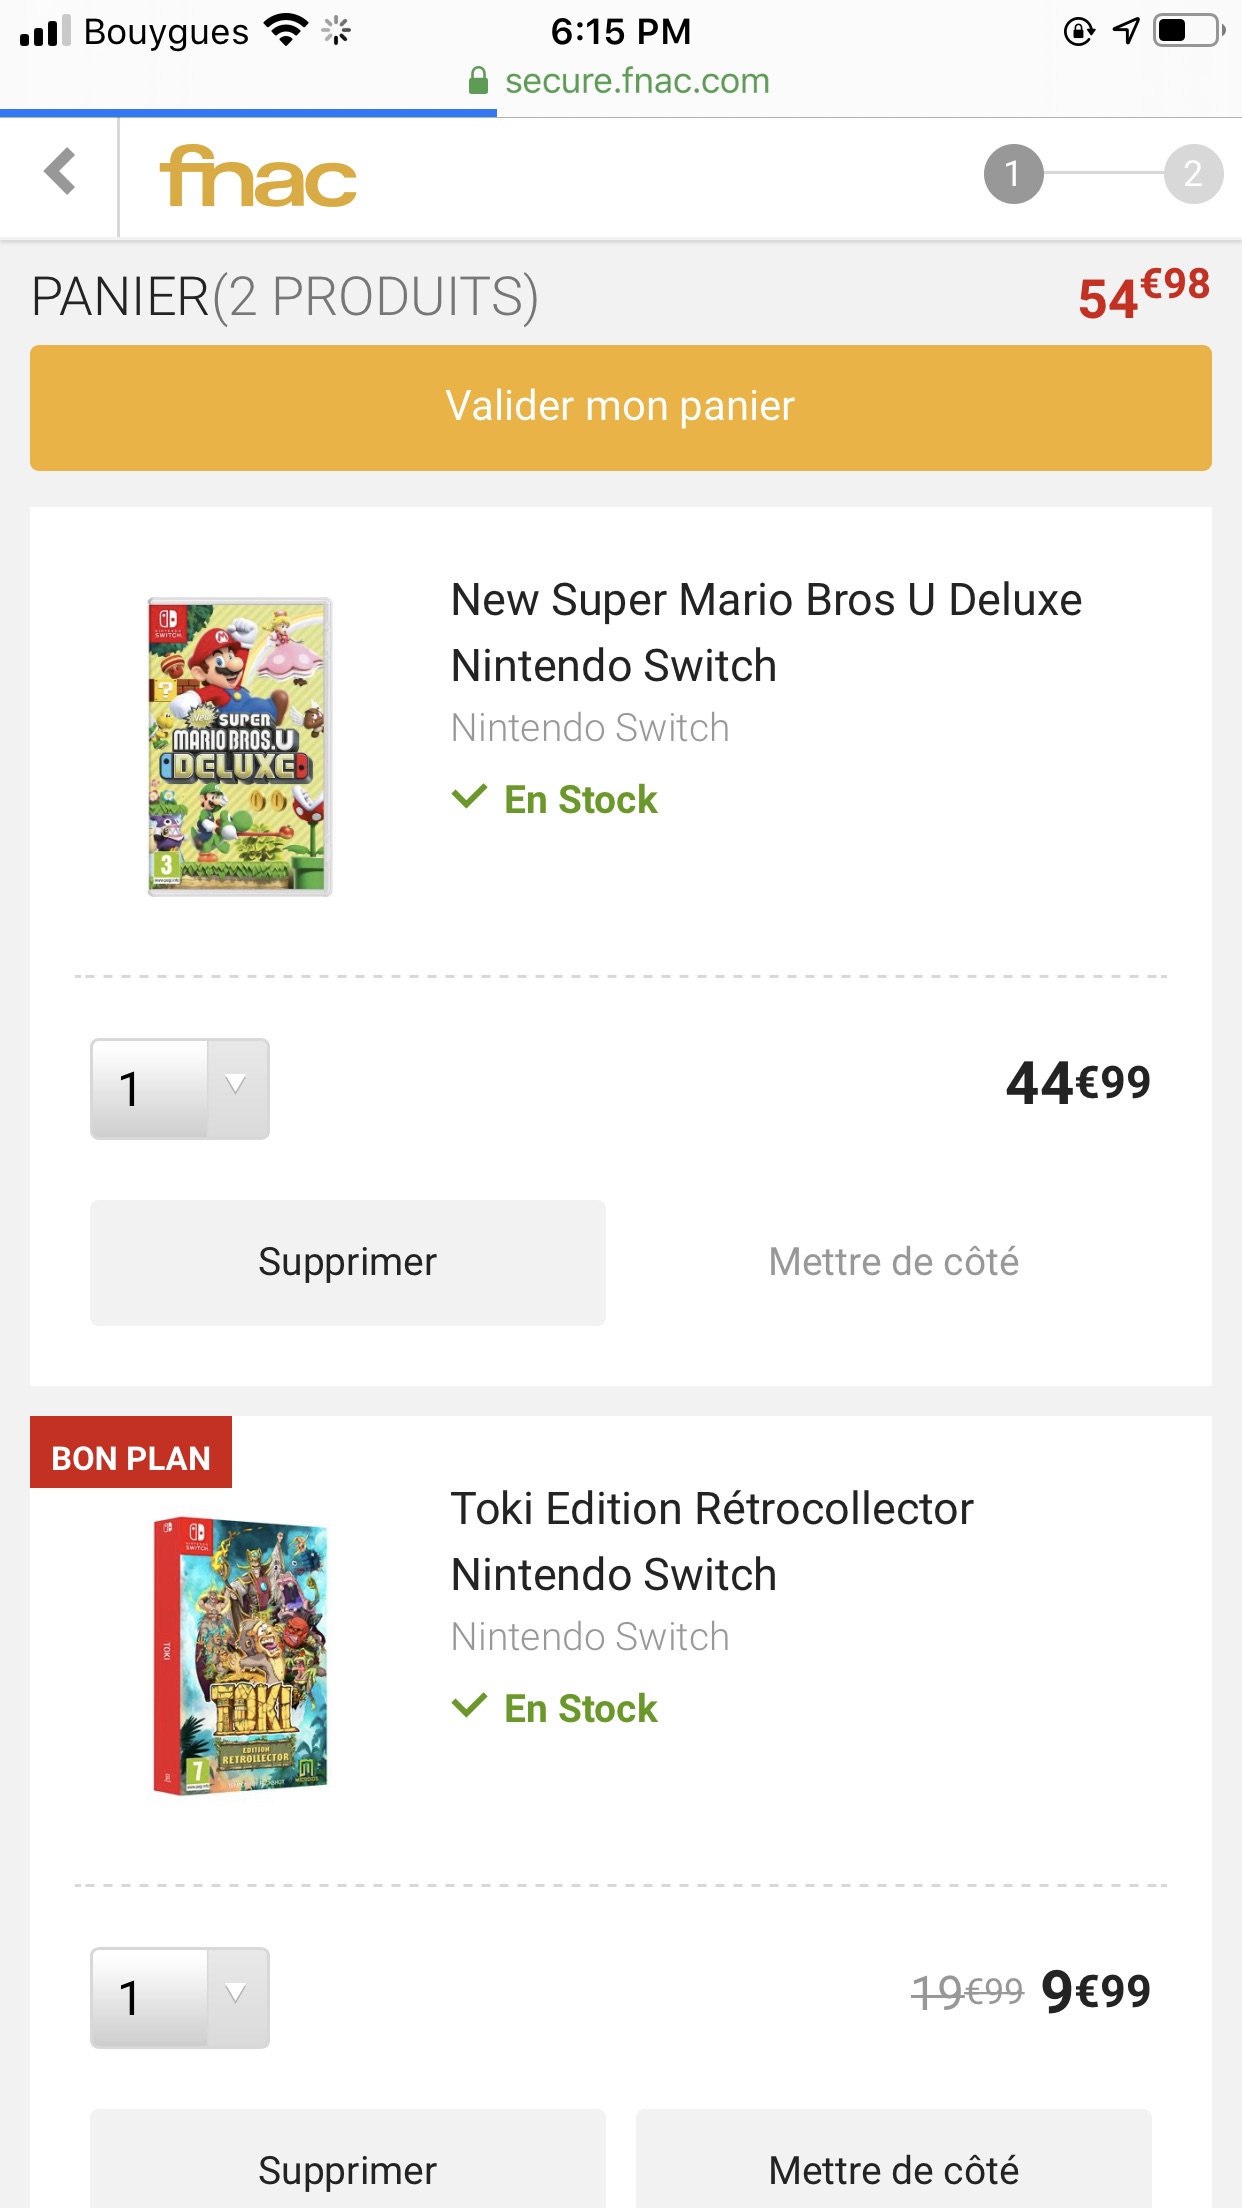Tap the Wi-Fi status icon
Viewport: 1242px width, 2208px height.
[x=286, y=31]
